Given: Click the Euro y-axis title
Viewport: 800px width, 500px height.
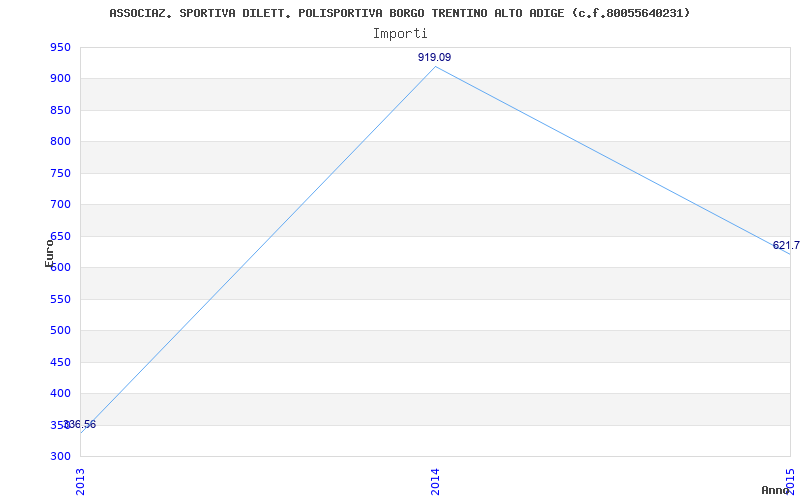Looking at the screenshot, I should coord(49,253).
